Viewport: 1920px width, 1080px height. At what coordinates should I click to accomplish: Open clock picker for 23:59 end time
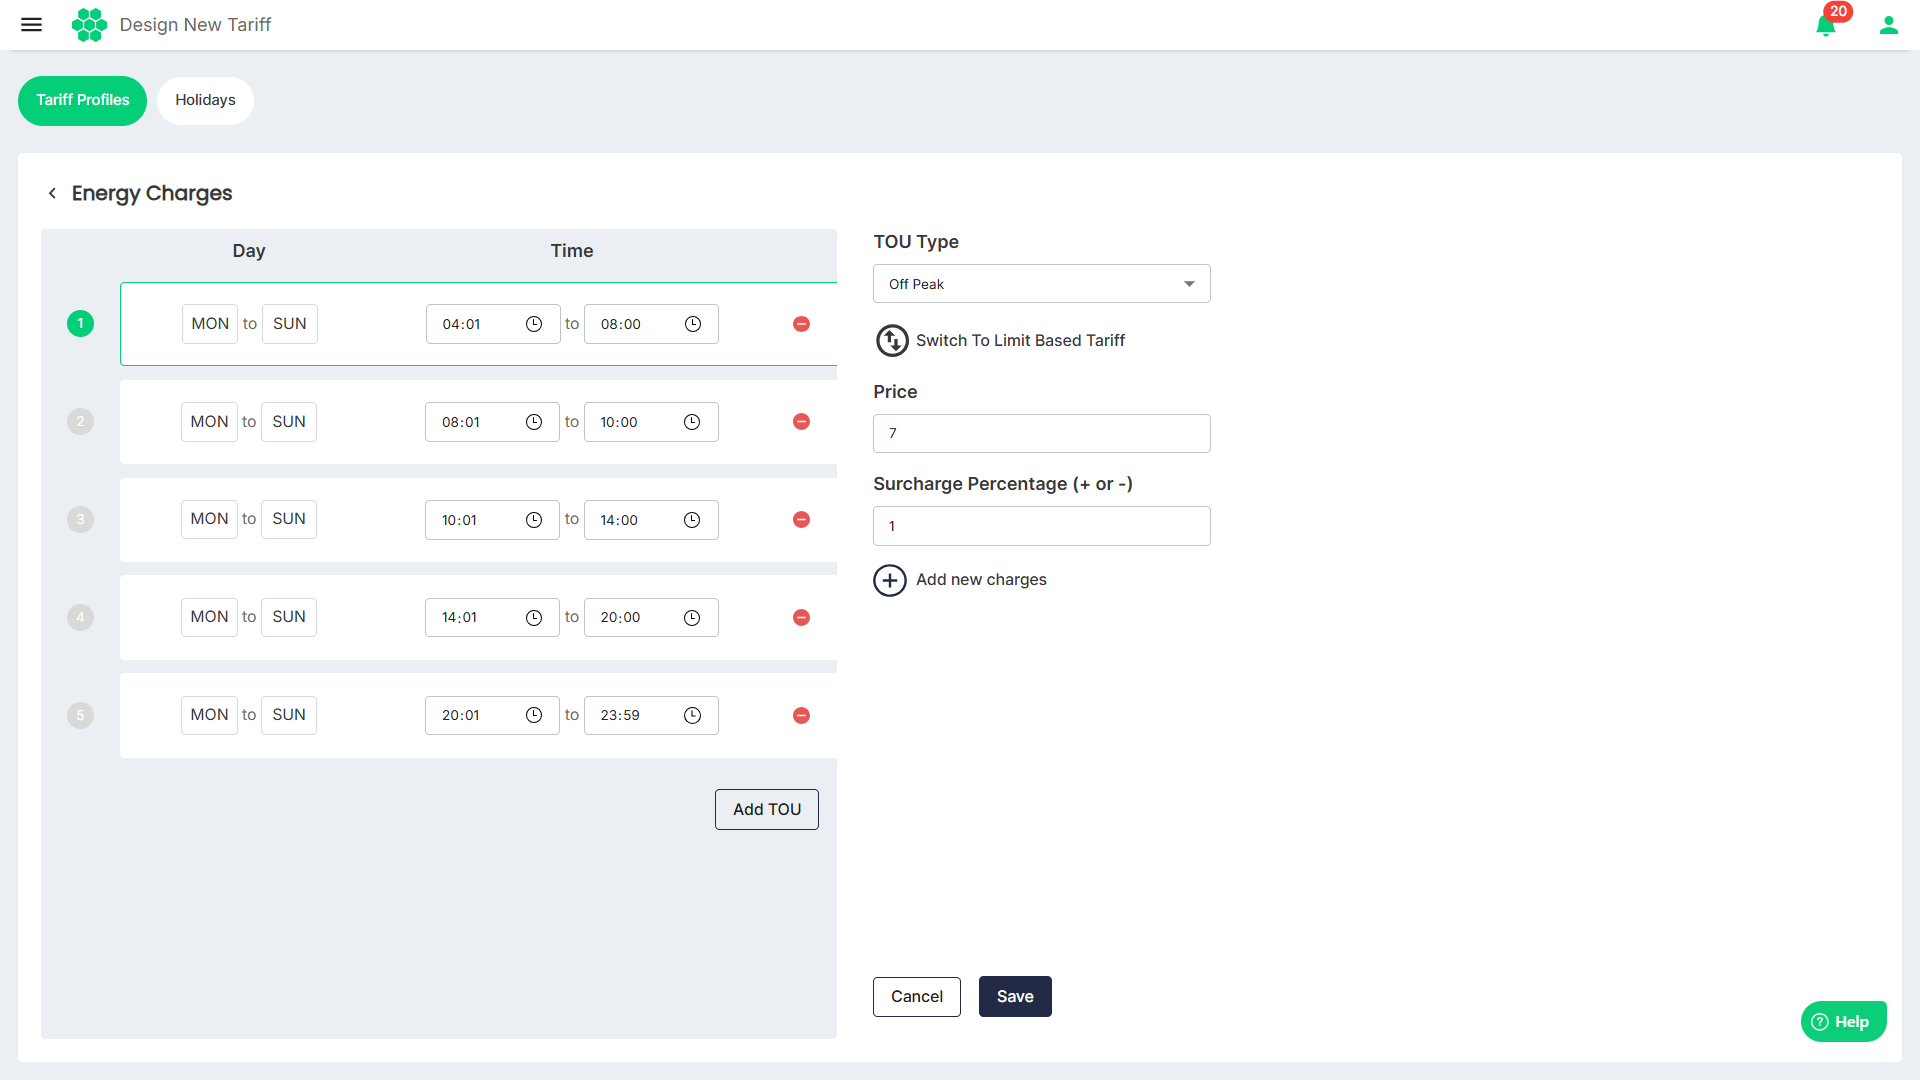point(692,716)
